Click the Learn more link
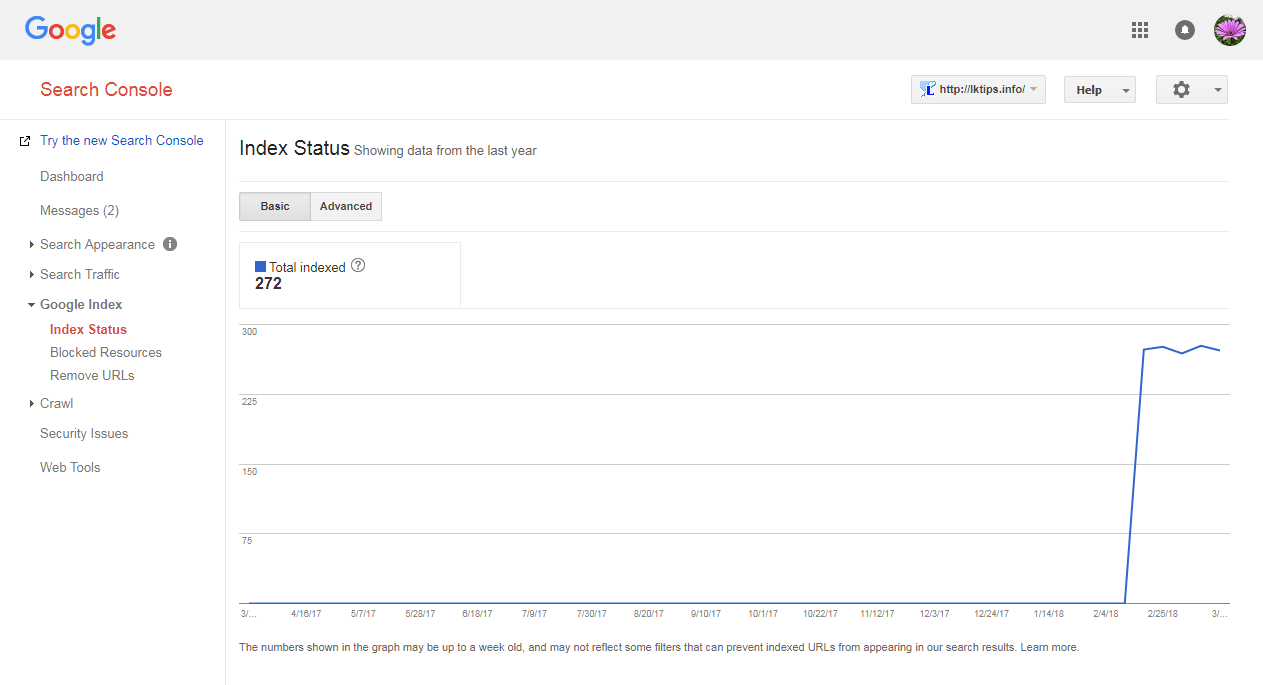This screenshot has width=1263, height=685. 1049,647
